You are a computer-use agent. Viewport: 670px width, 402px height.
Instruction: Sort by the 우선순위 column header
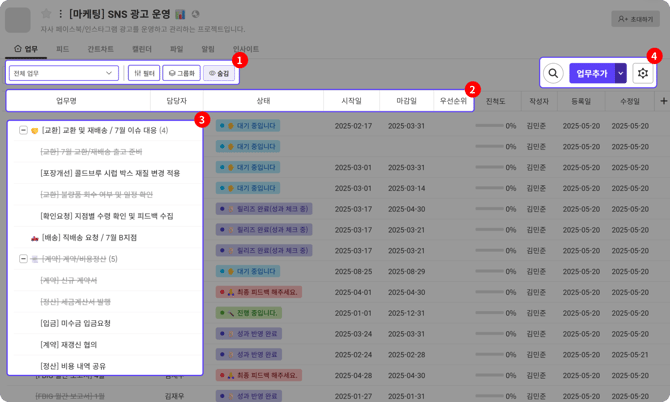tap(452, 101)
